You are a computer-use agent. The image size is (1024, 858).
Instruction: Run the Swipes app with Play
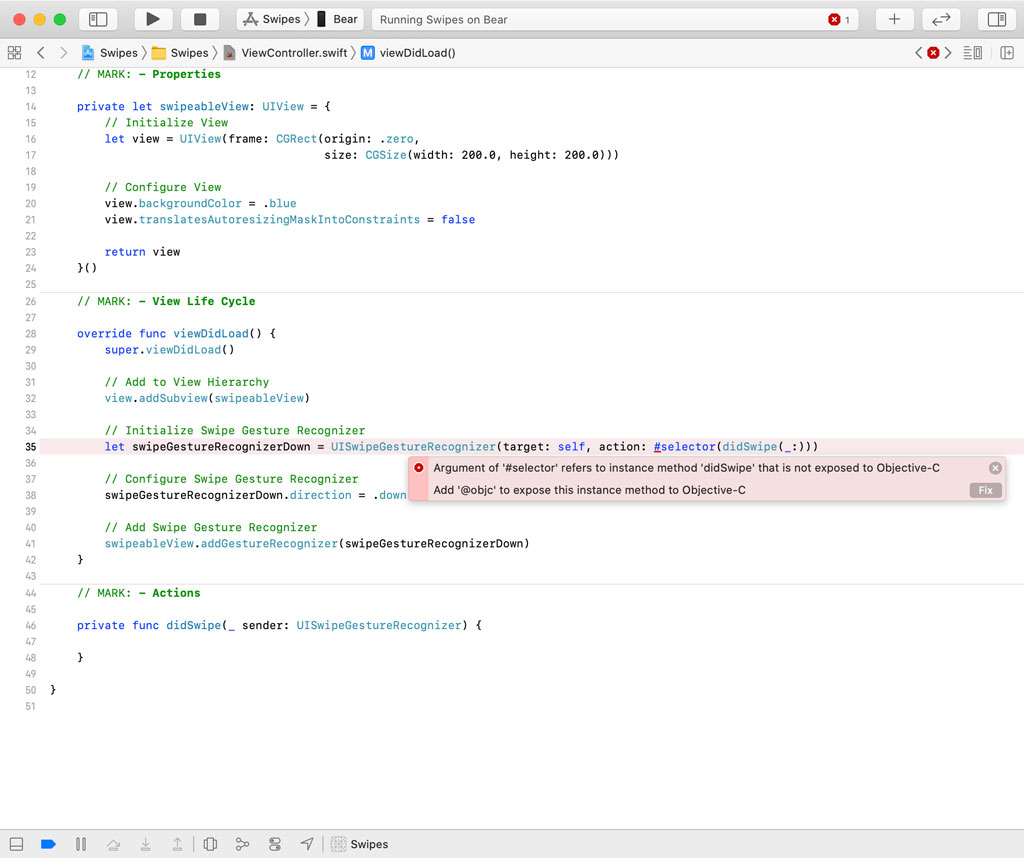point(153,20)
